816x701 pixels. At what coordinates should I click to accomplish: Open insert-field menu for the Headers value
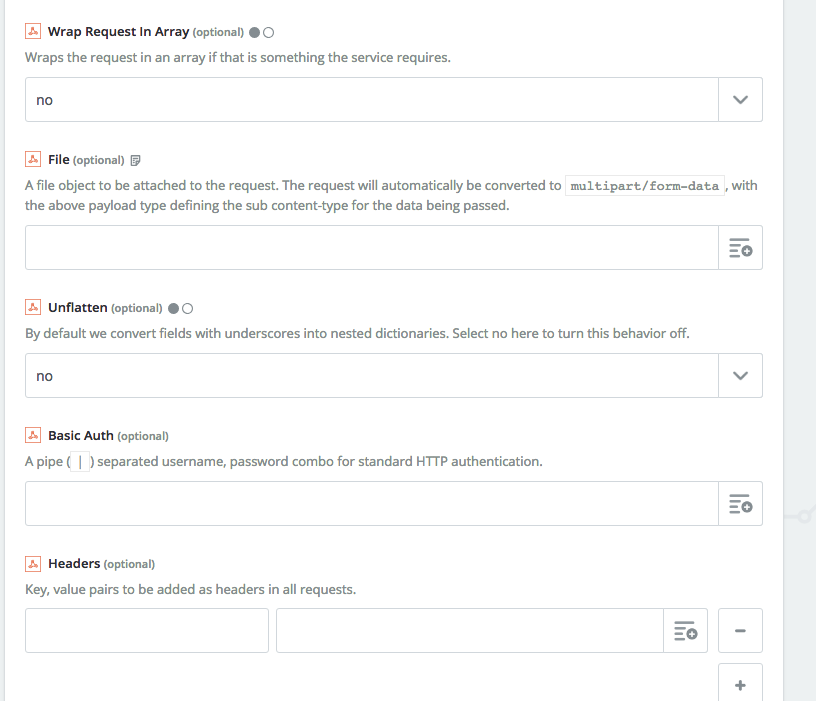685,631
